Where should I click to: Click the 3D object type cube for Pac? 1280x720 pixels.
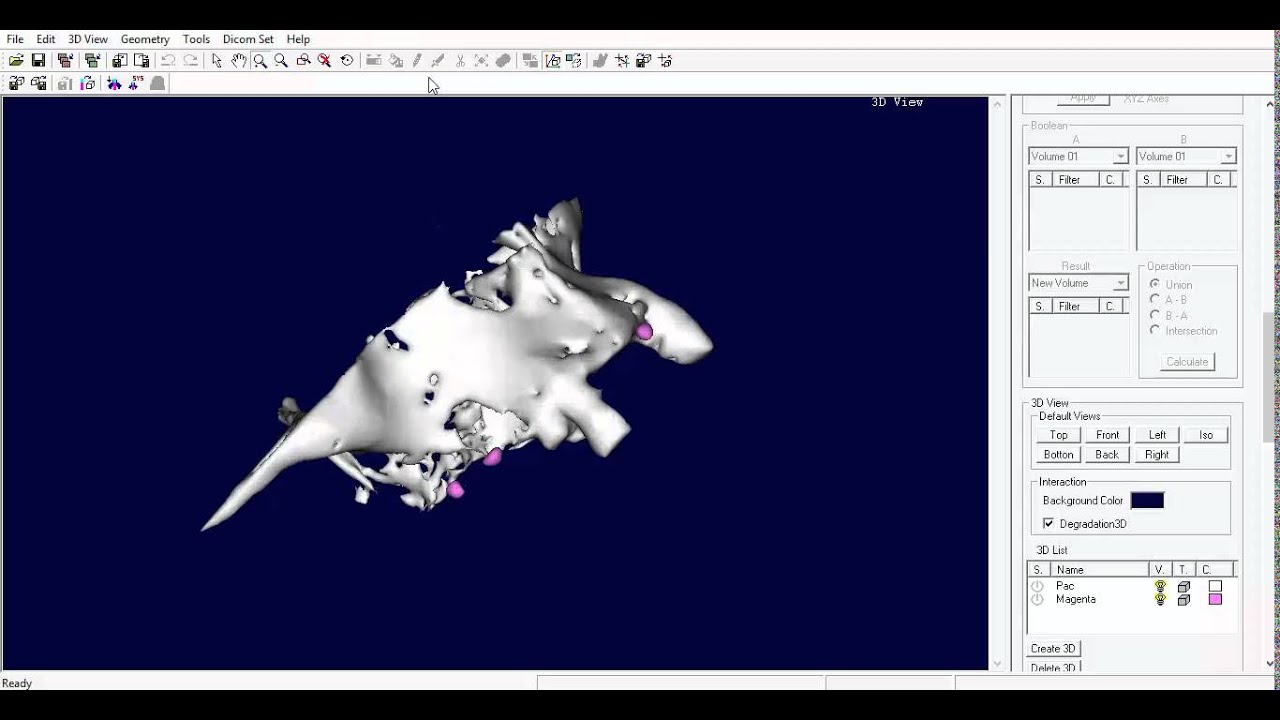coord(1184,587)
